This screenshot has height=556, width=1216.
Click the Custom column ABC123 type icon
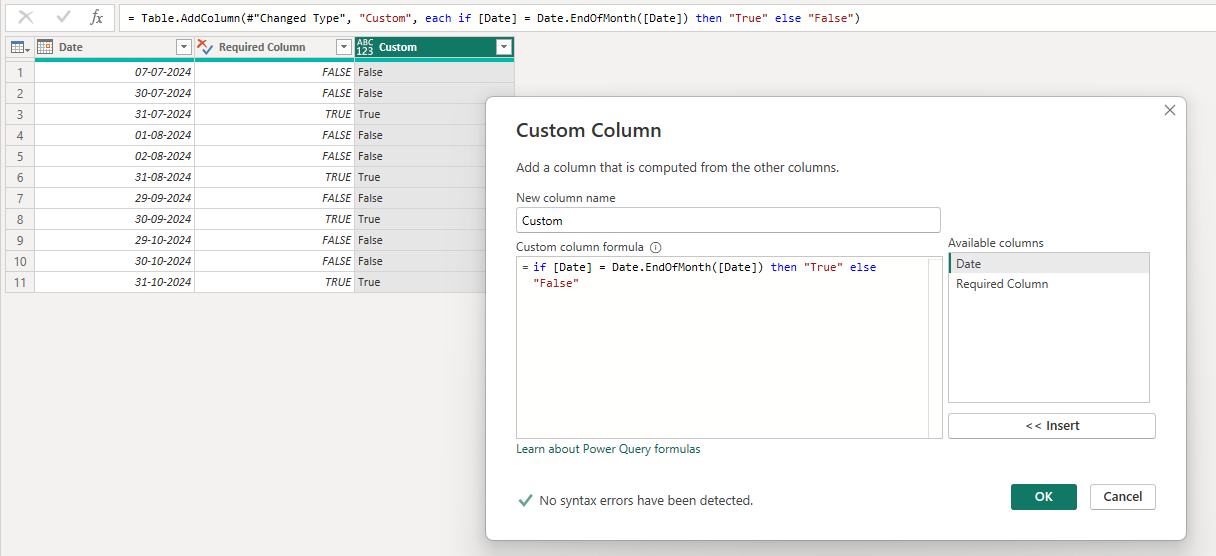365,47
